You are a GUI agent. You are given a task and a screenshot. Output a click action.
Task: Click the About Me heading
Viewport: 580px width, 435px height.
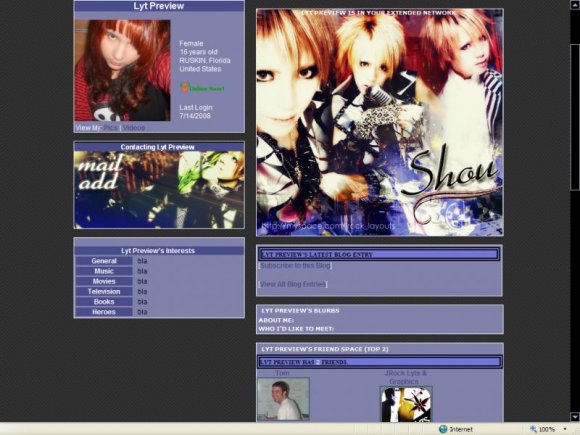(276, 320)
